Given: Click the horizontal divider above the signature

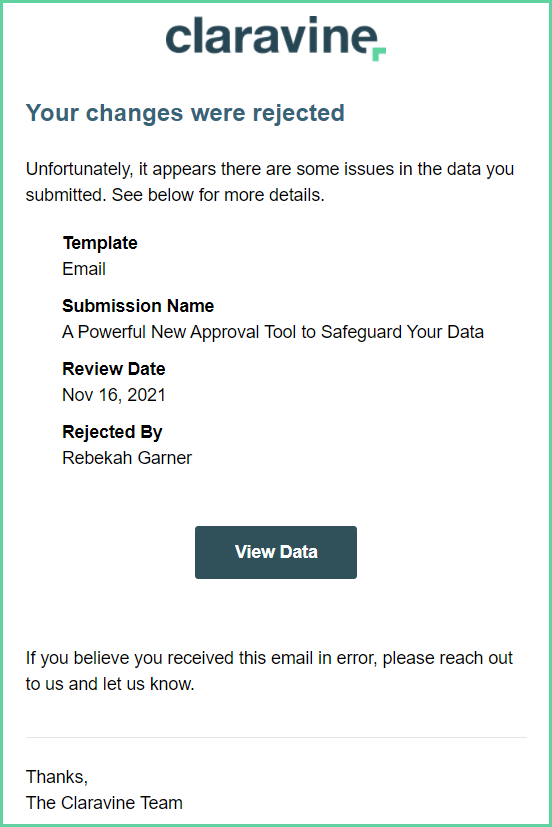Looking at the screenshot, I should click(276, 737).
